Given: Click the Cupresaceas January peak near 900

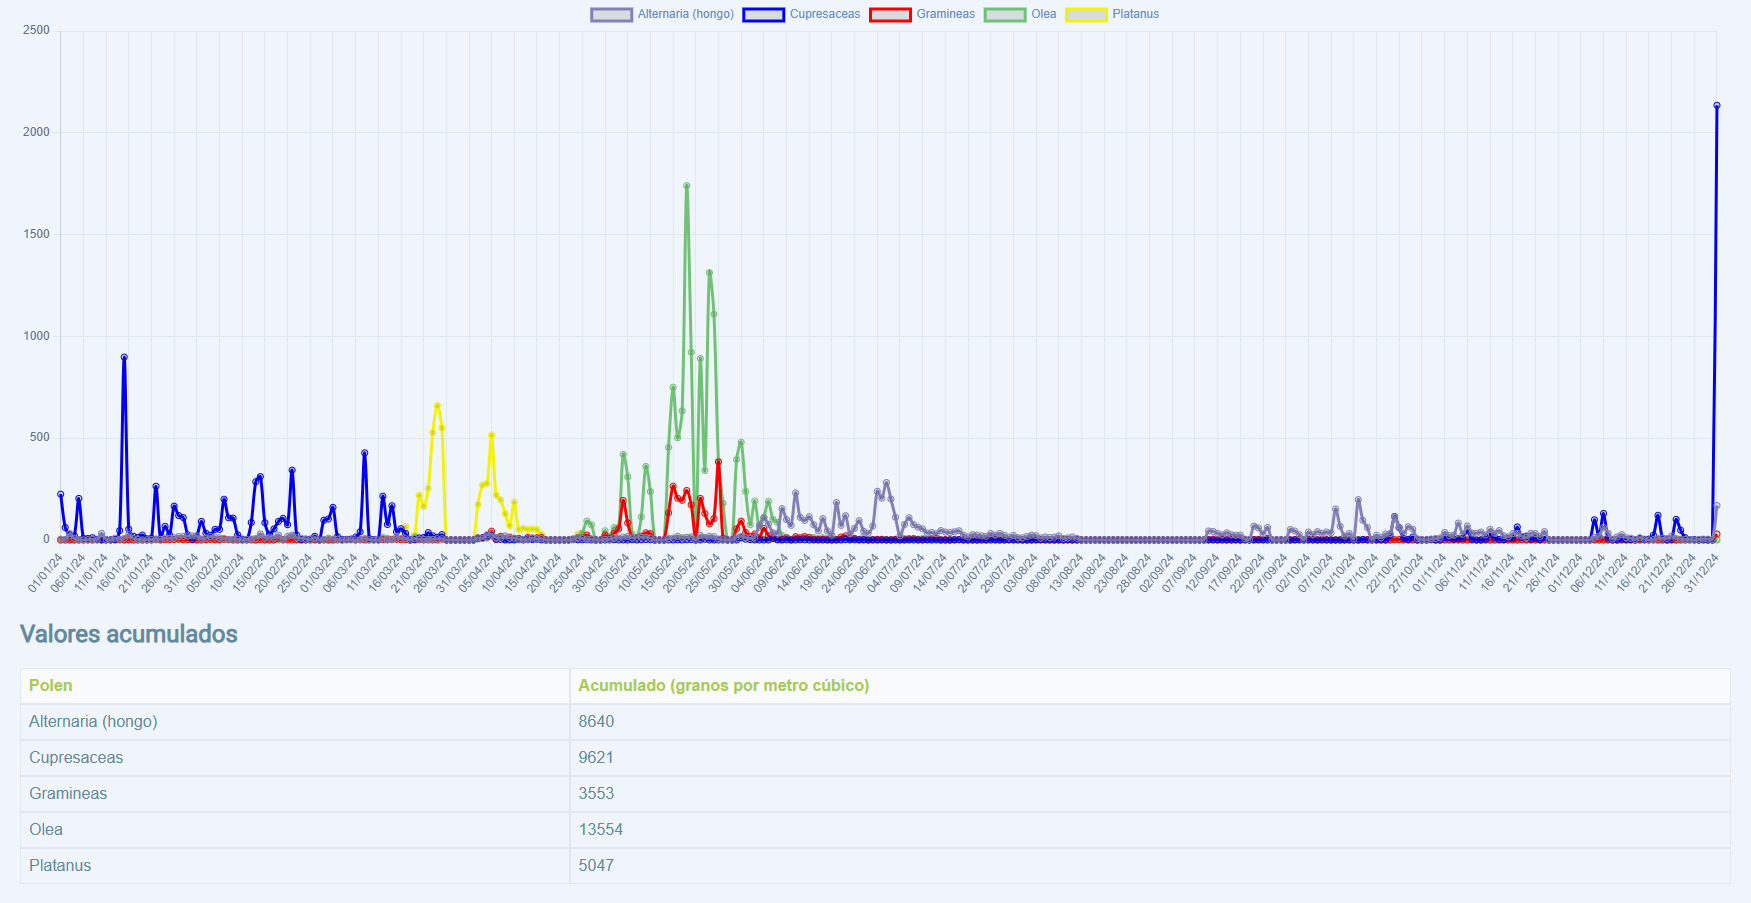Looking at the screenshot, I should [124, 357].
